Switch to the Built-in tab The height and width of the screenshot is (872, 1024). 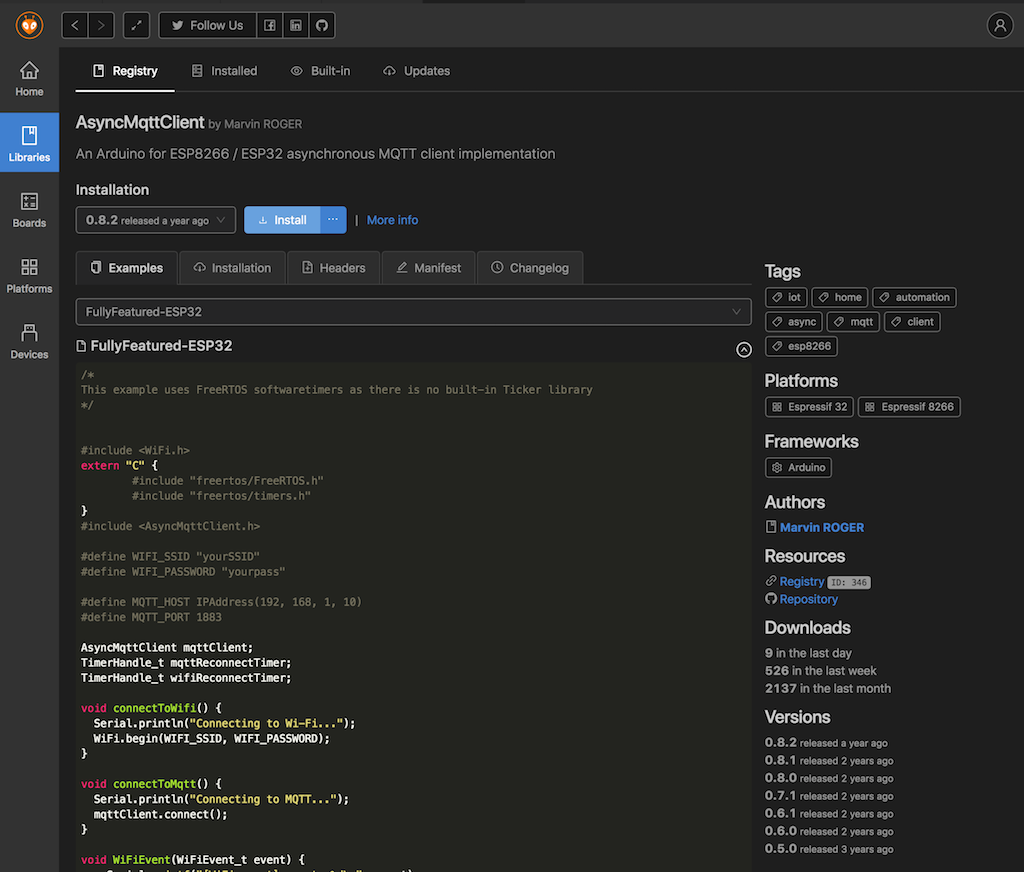point(320,71)
